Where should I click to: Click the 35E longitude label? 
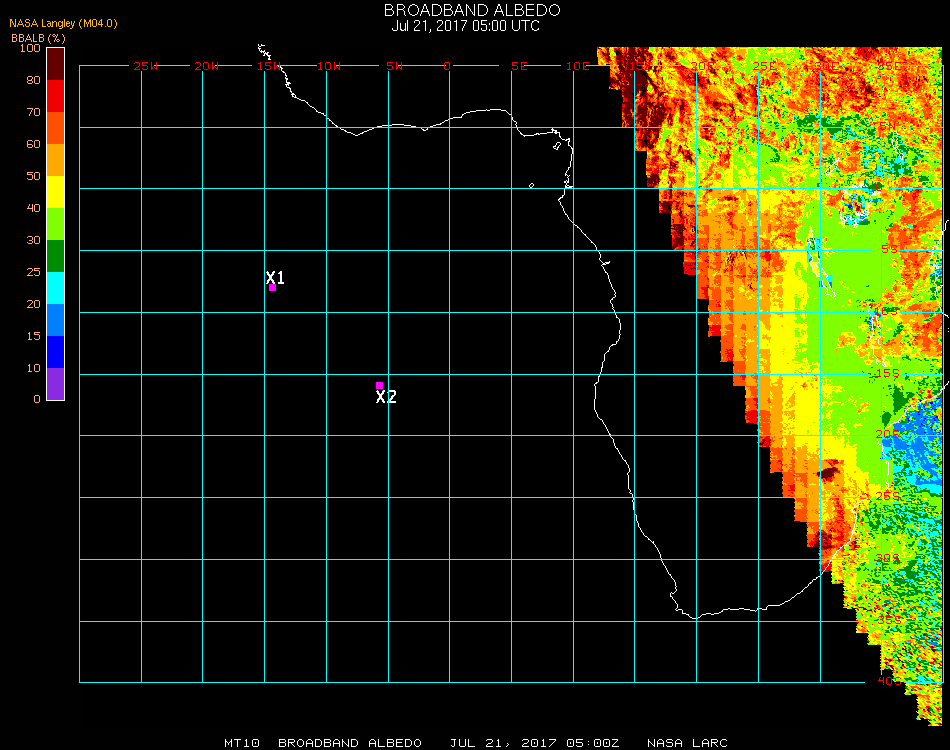pos(889,66)
